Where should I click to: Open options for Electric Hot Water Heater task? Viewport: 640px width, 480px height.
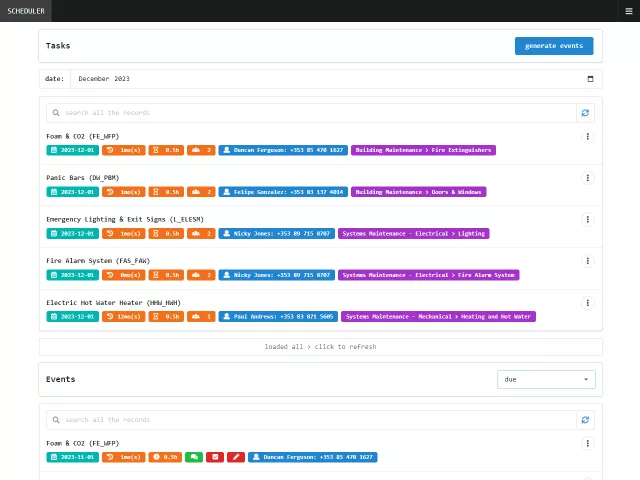coord(588,302)
